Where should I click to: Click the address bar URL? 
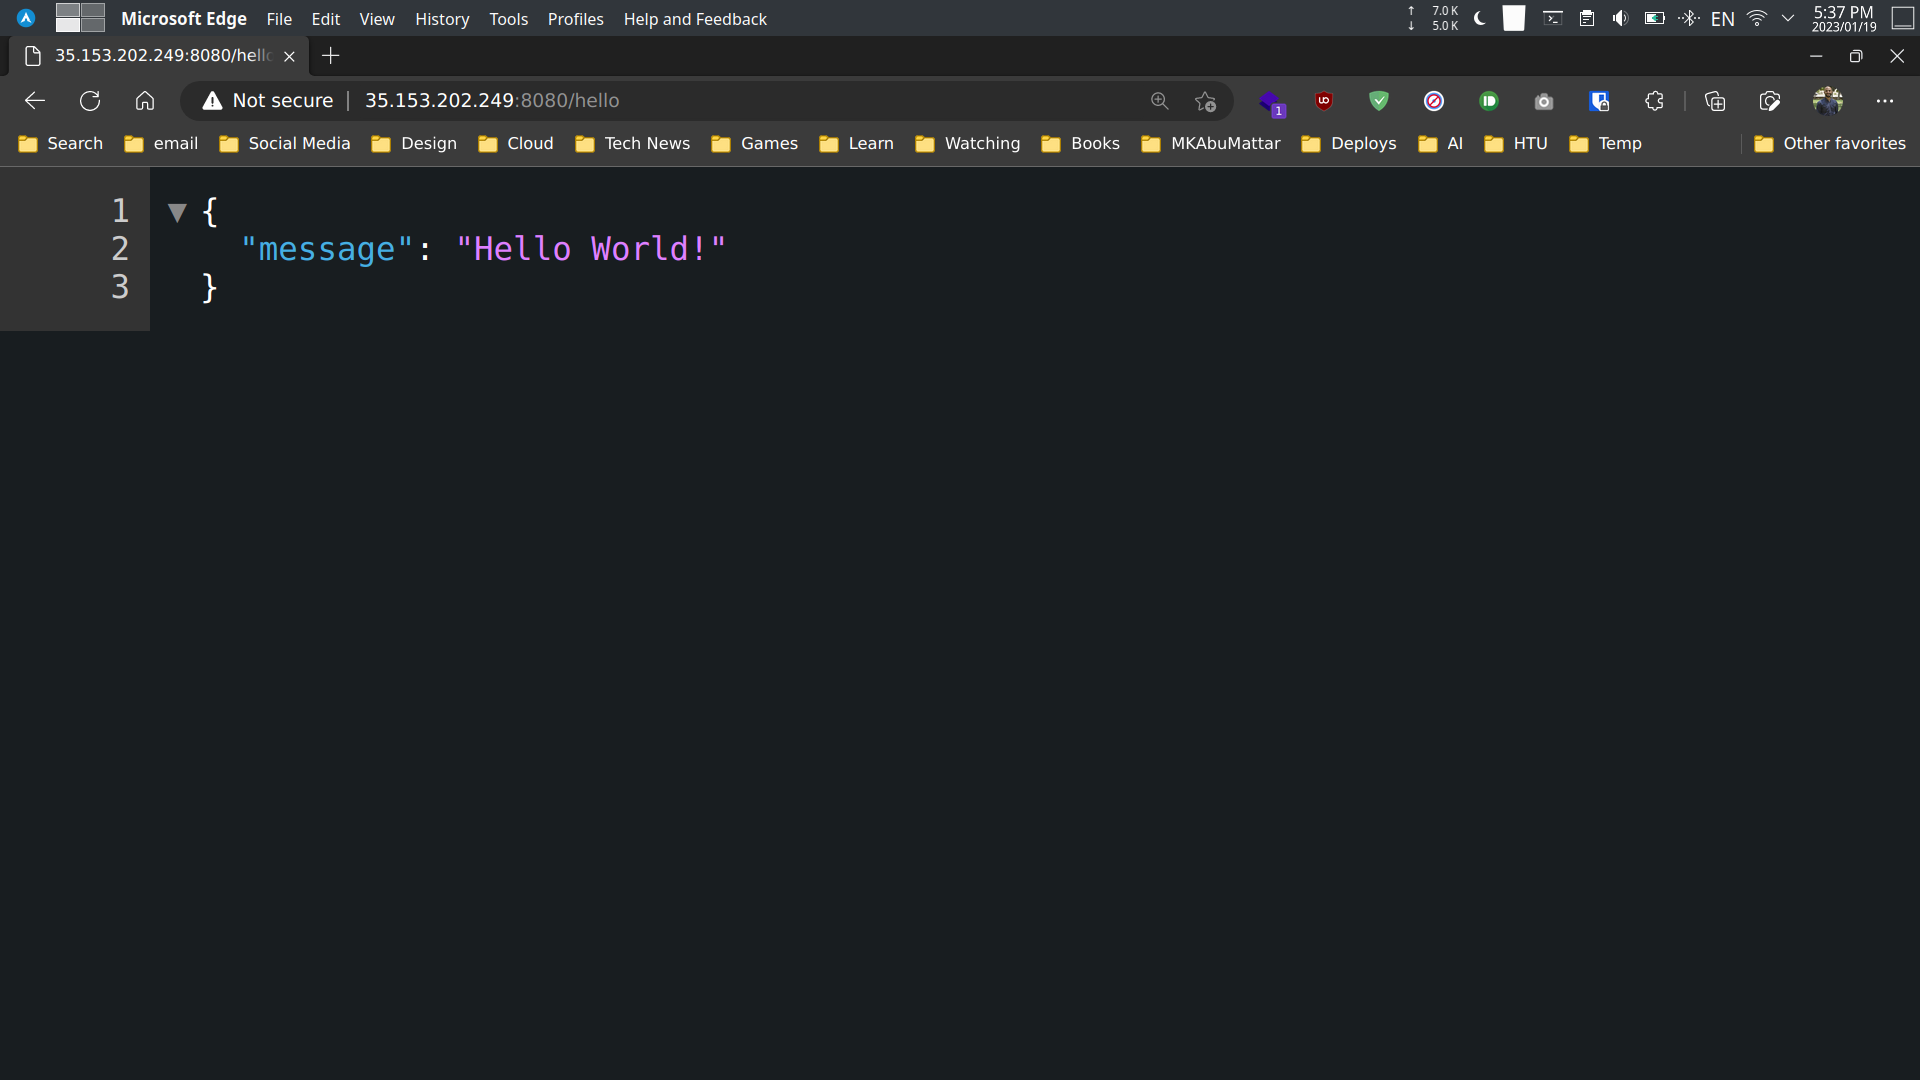click(x=491, y=100)
